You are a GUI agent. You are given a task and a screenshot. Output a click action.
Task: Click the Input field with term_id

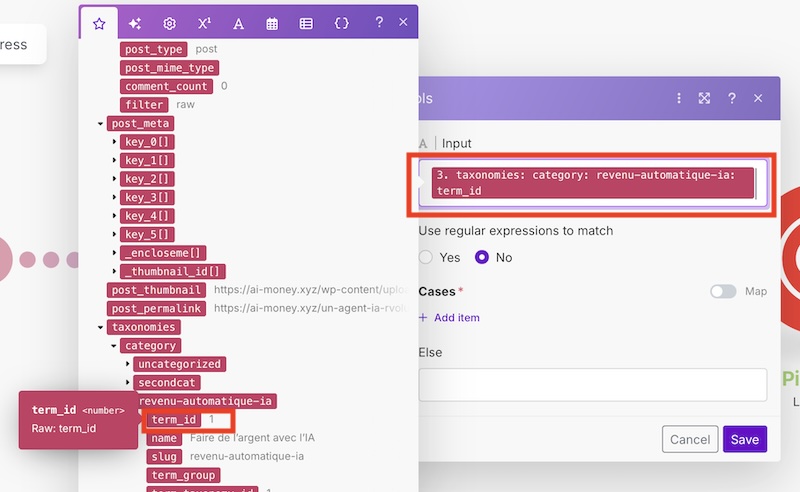click(x=593, y=183)
